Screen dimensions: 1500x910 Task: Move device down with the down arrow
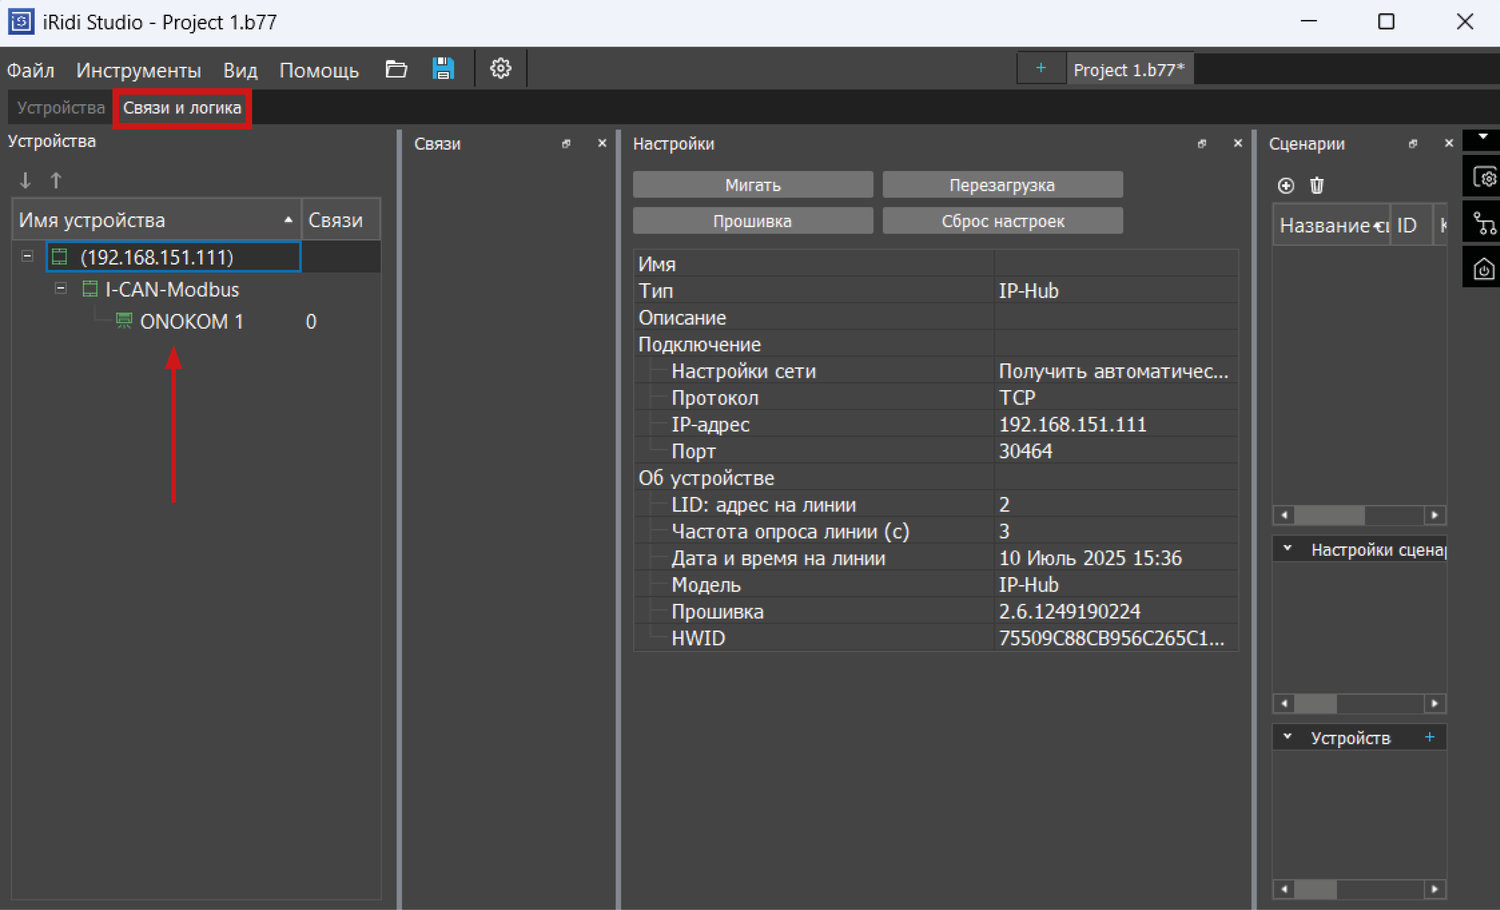(26, 181)
